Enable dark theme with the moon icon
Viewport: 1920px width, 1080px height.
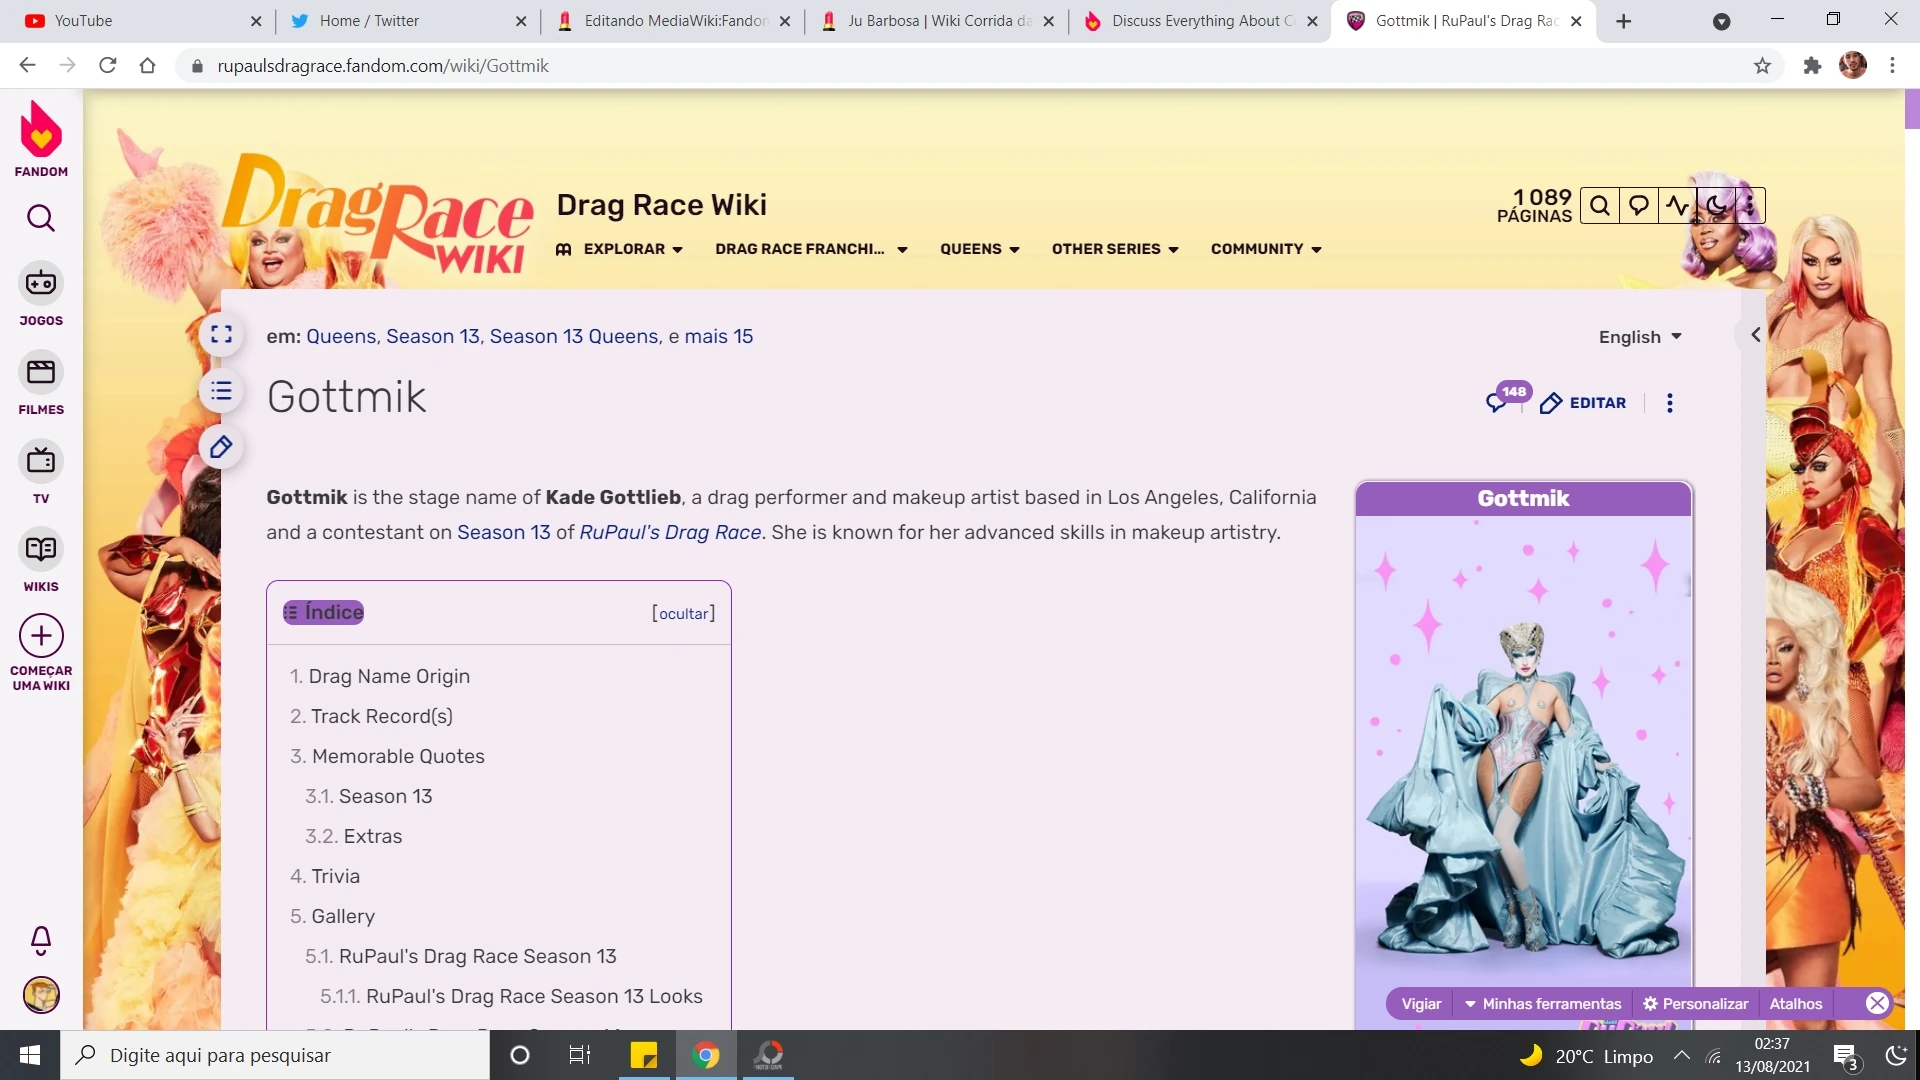(1716, 205)
